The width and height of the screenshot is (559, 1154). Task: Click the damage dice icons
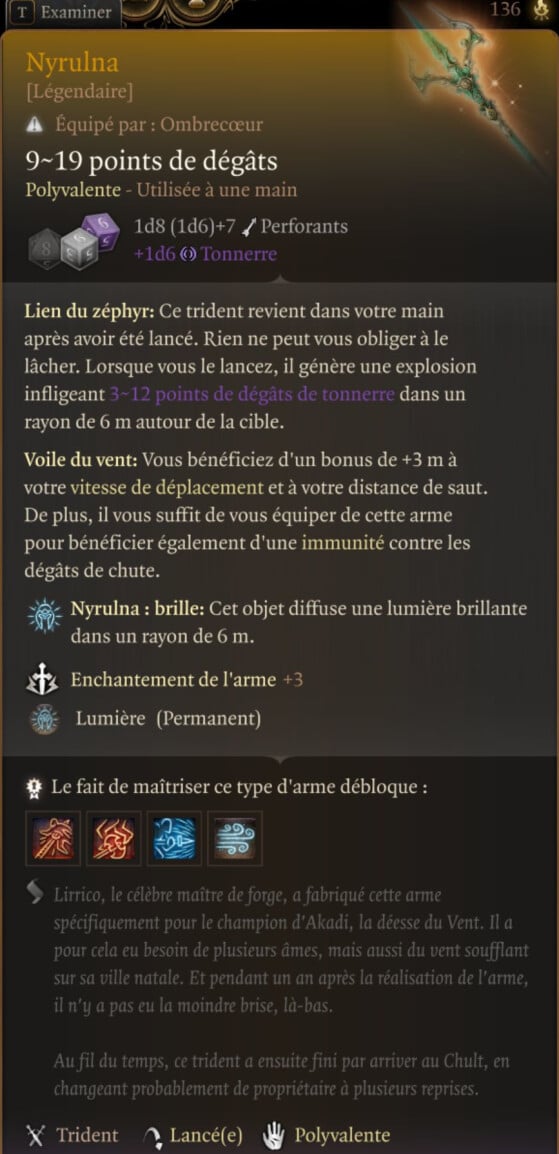tap(74, 239)
